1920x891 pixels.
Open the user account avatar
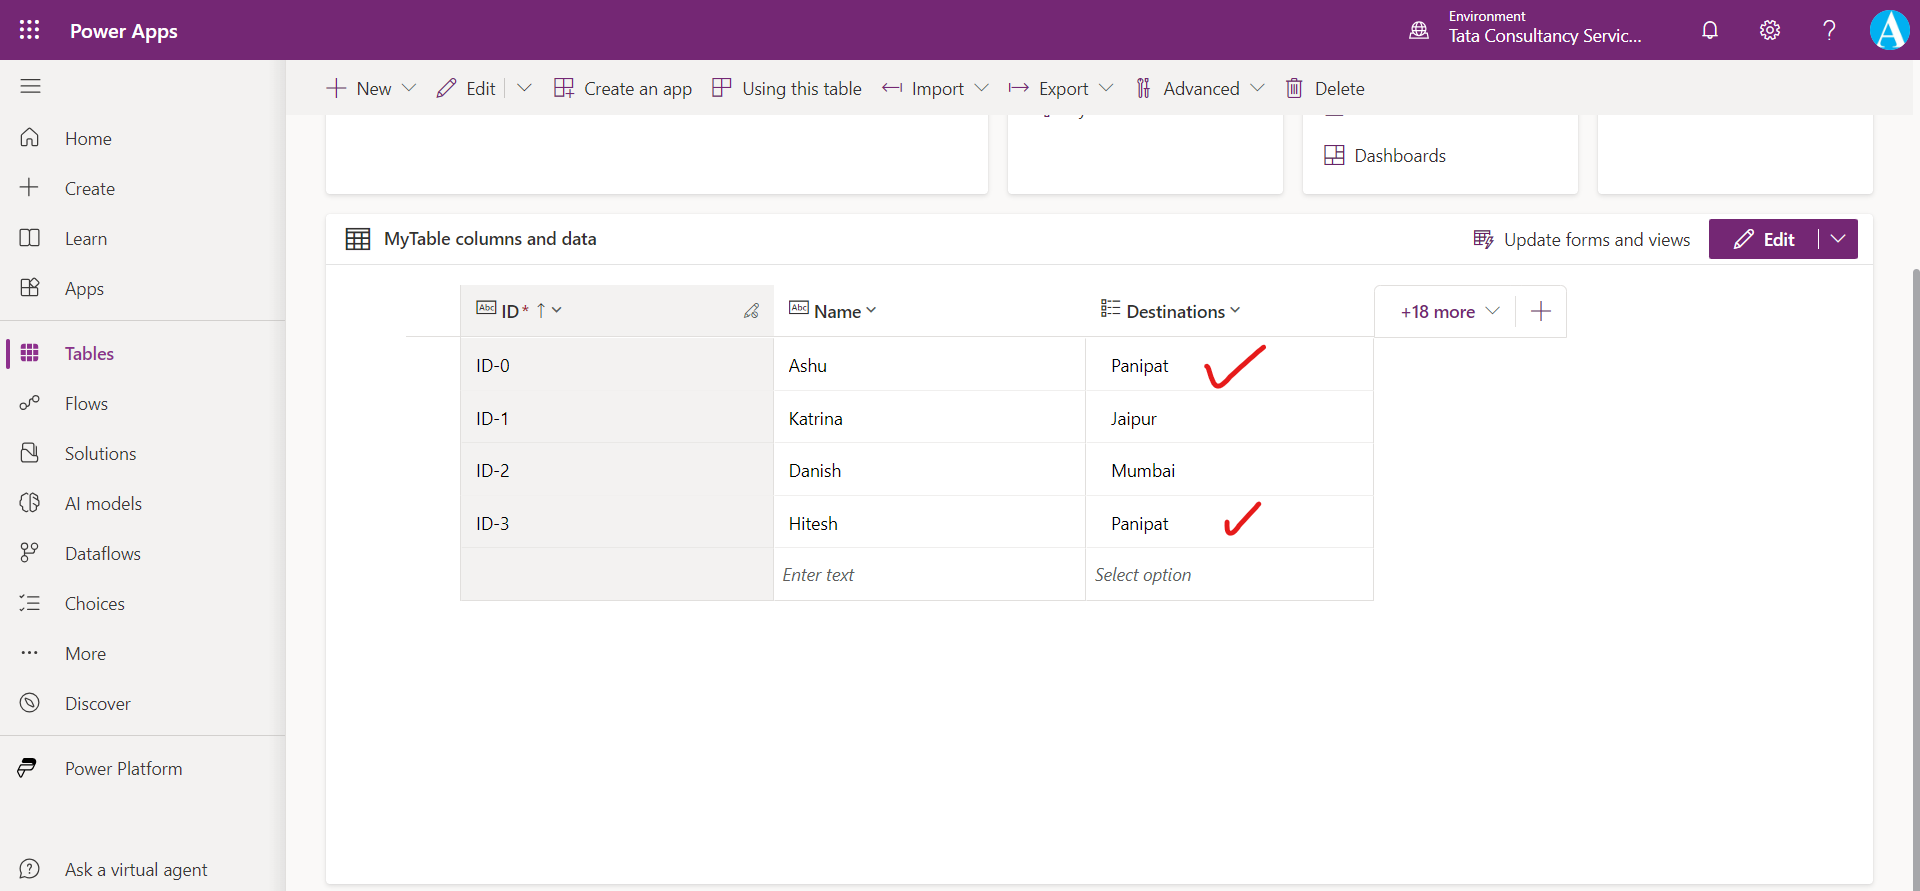click(1889, 30)
